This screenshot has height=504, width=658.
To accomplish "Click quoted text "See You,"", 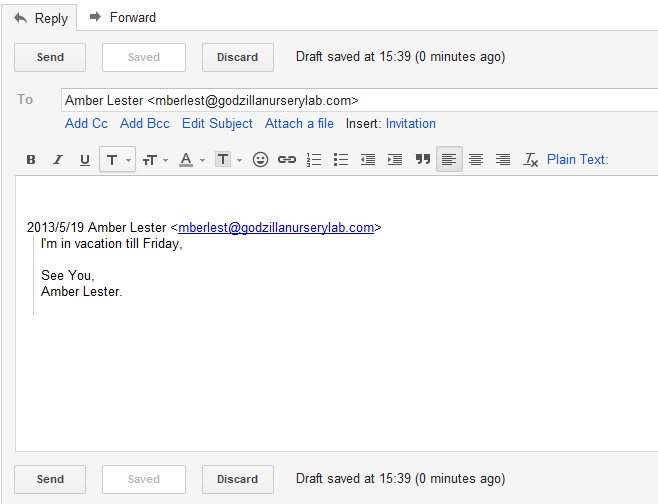I will click(x=68, y=275).
